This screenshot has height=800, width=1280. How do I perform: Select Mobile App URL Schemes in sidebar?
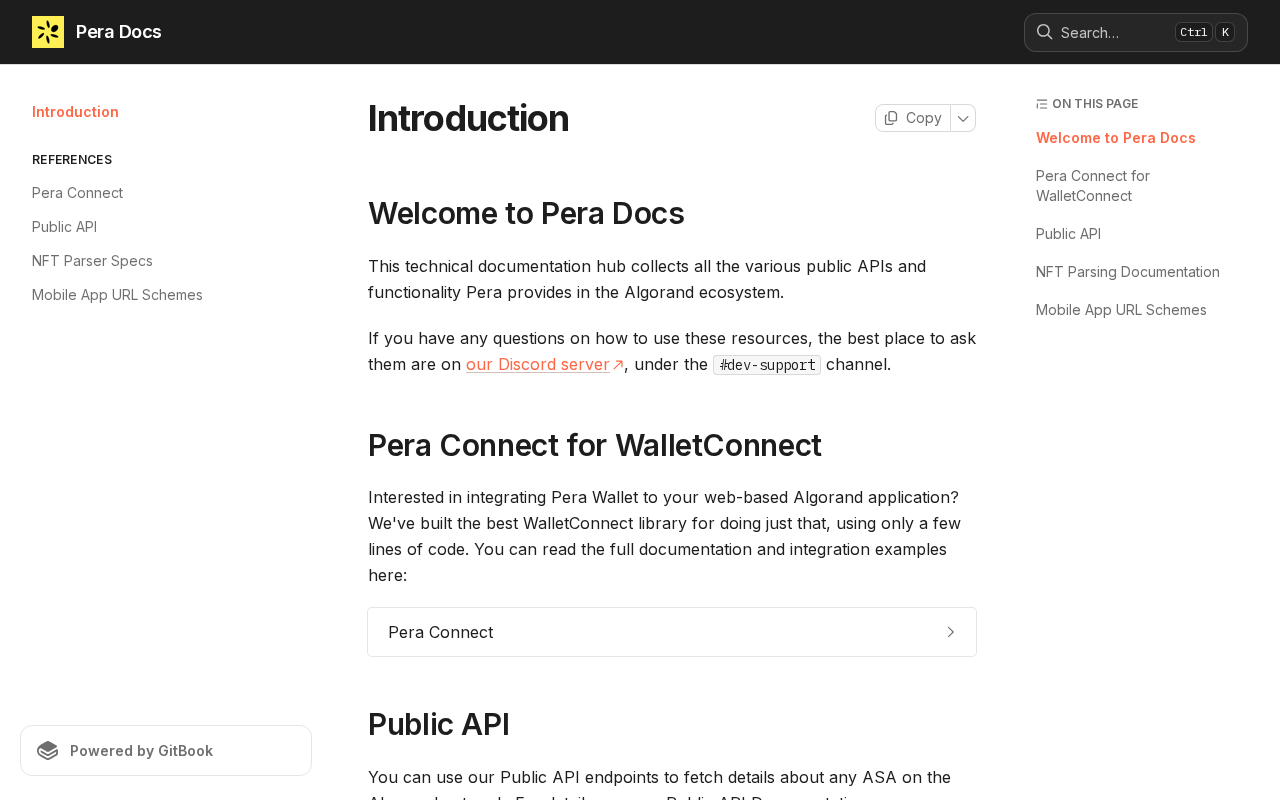(117, 295)
